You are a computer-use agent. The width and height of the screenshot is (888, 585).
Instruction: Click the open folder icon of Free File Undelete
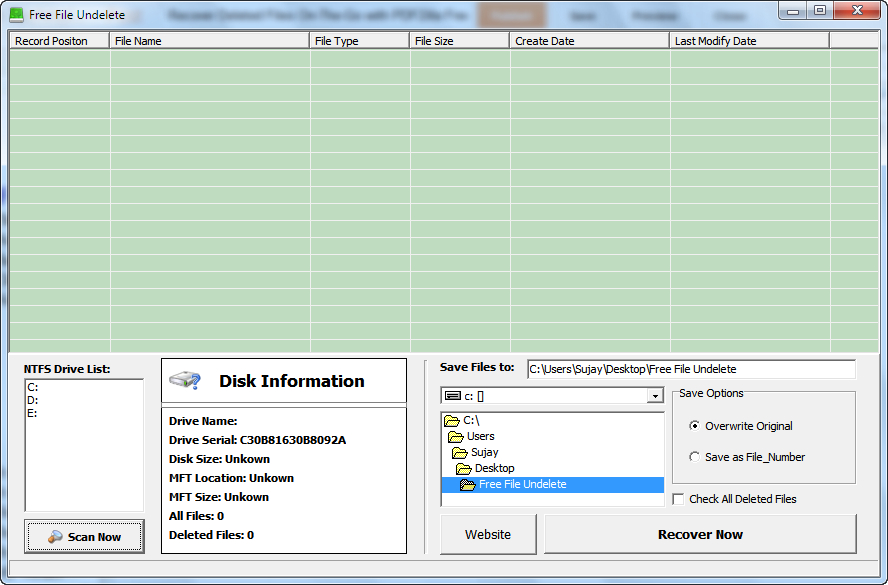click(467, 485)
